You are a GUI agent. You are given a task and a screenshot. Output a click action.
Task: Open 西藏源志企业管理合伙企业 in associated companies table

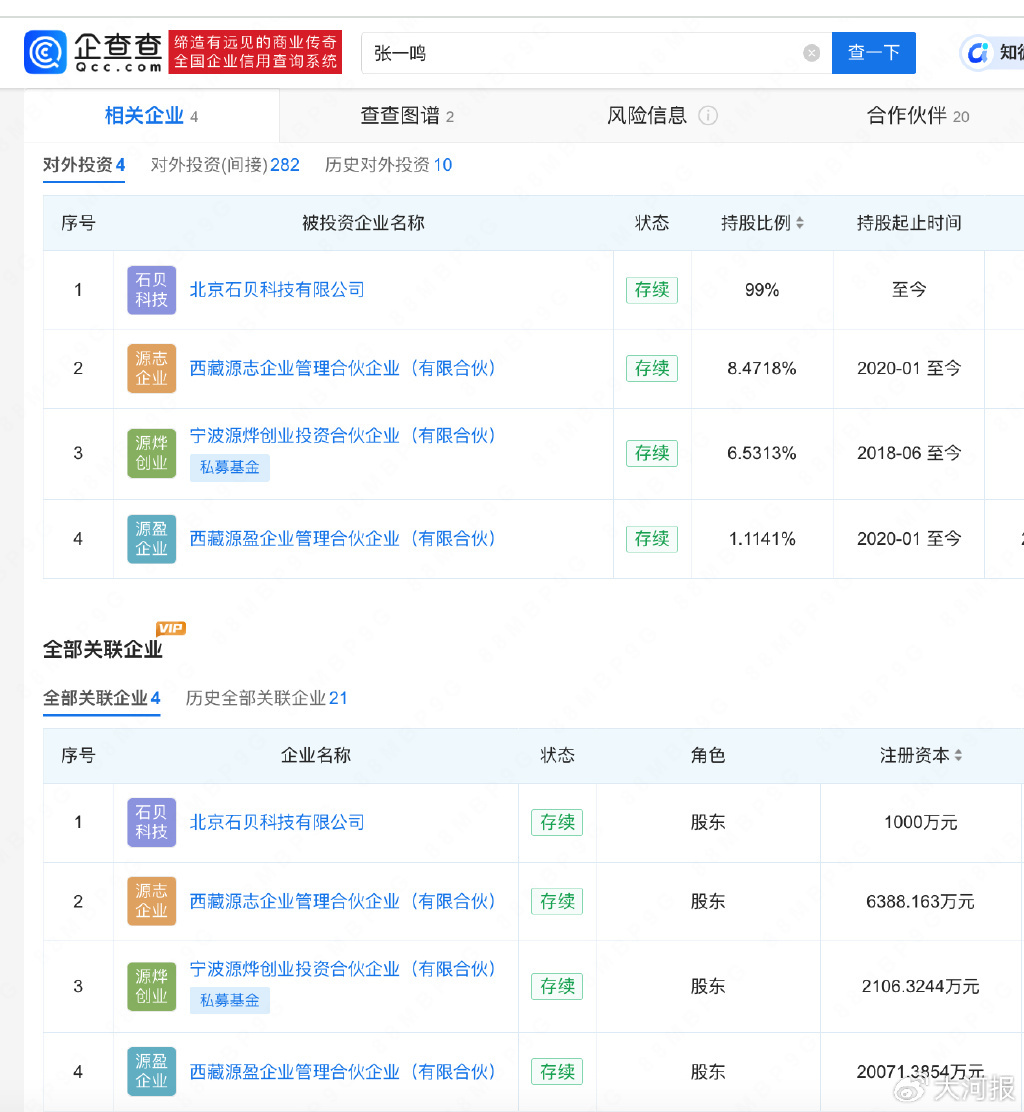coord(342,901)
